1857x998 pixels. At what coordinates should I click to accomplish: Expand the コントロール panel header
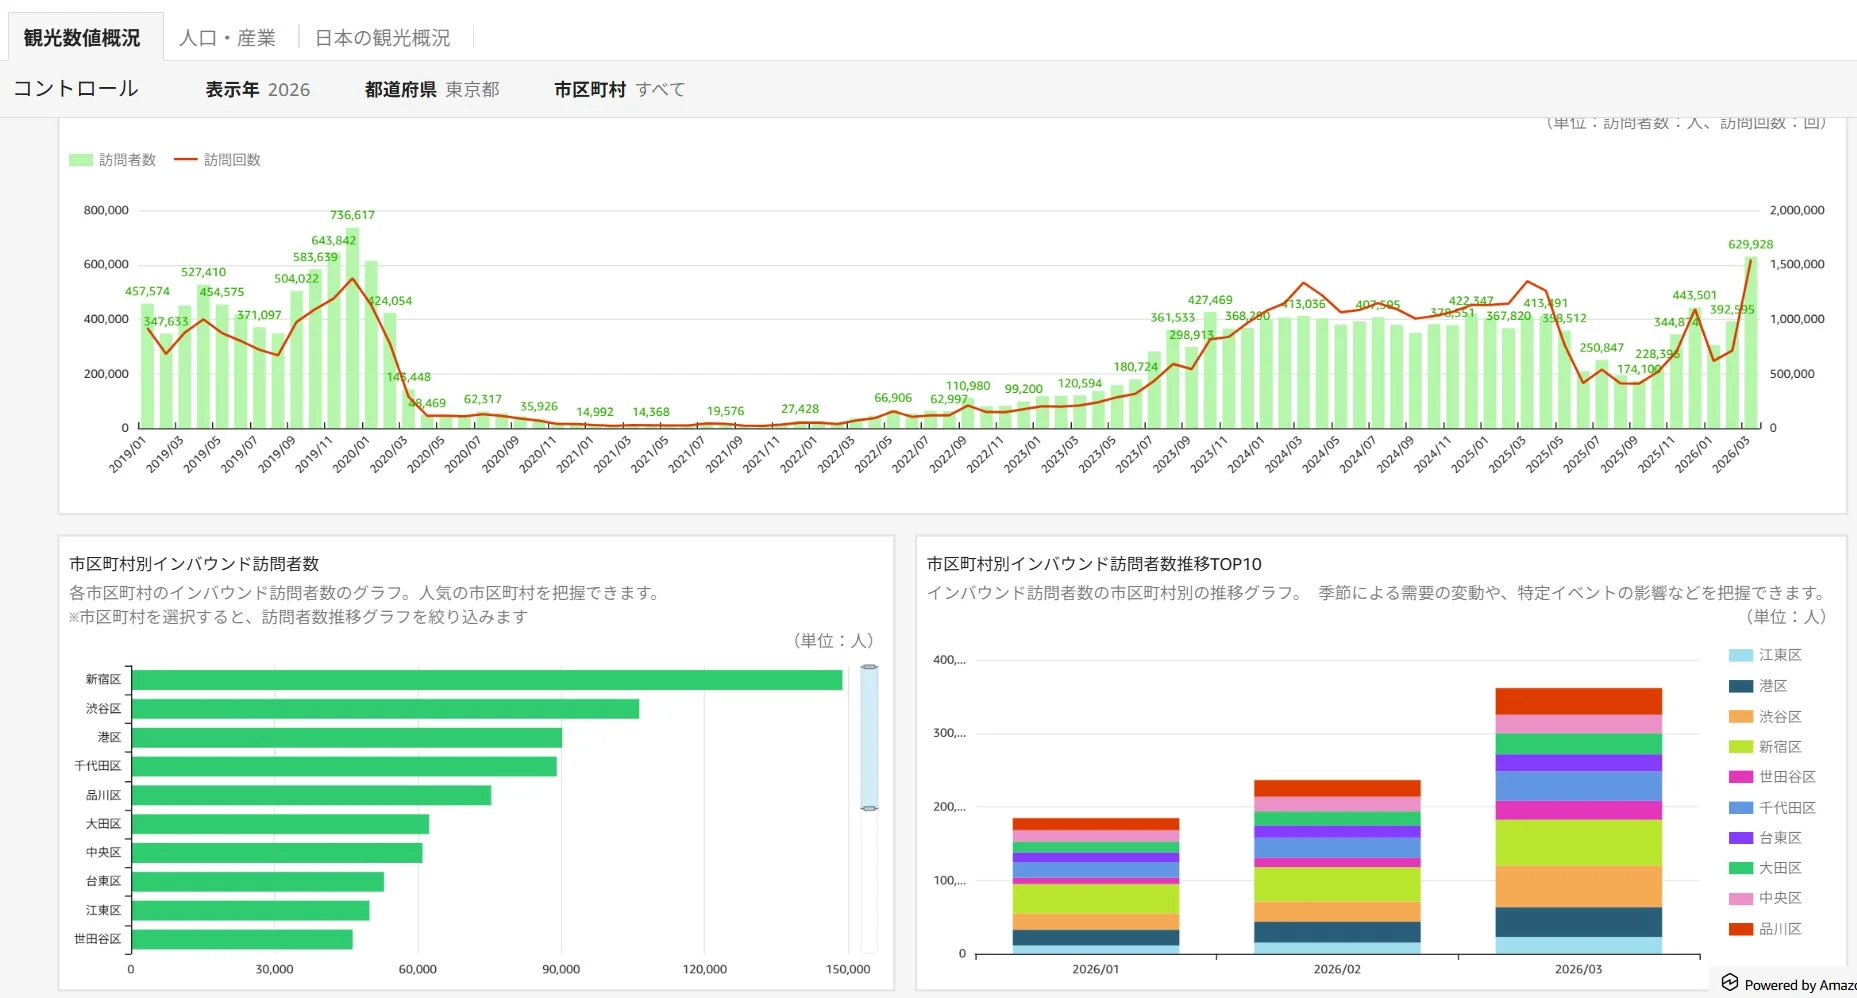click(76, 89)
